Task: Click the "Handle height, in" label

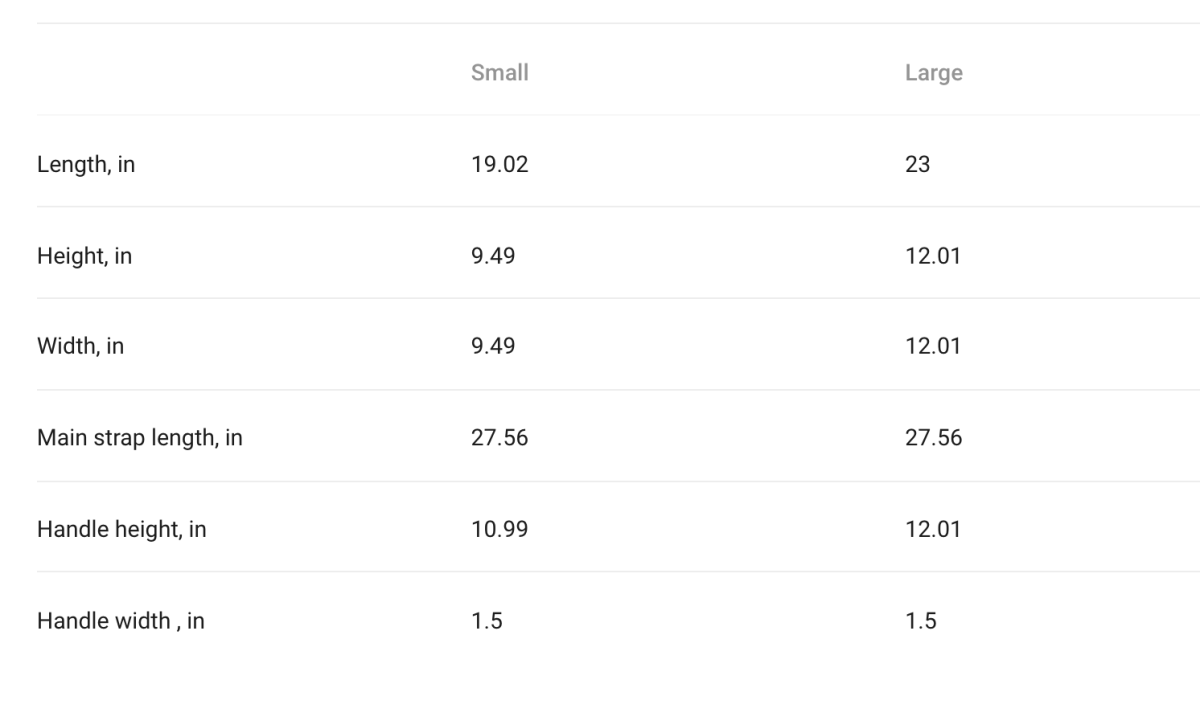Action: click(x=121, y=529)
